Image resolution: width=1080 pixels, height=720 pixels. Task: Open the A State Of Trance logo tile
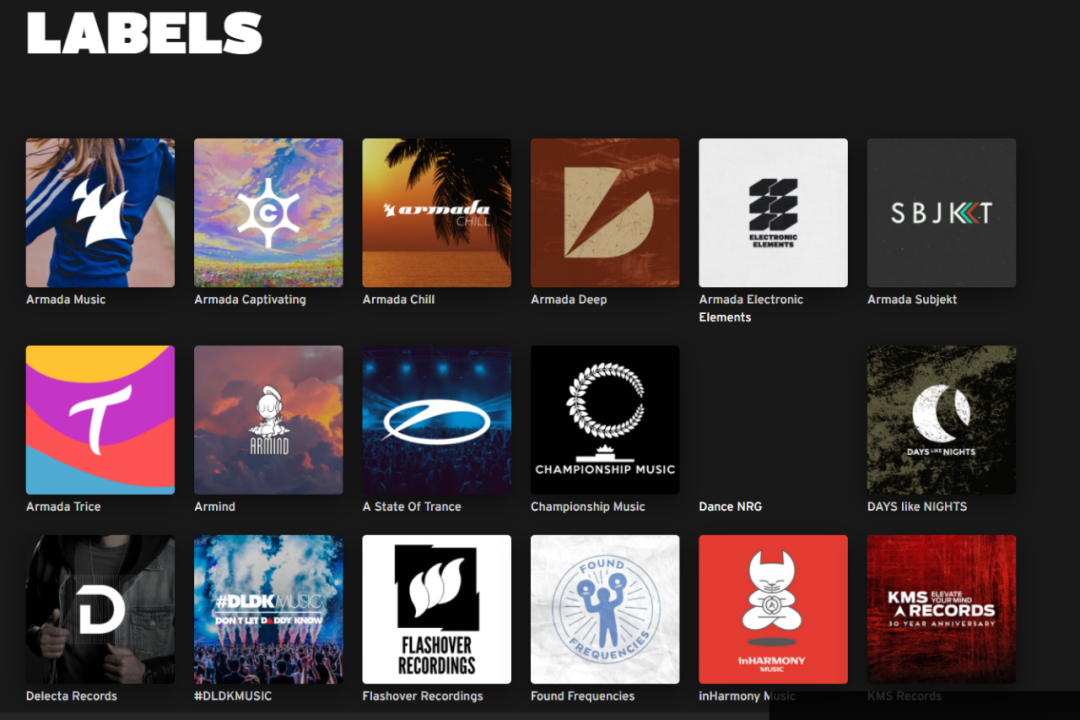point(437,420)
